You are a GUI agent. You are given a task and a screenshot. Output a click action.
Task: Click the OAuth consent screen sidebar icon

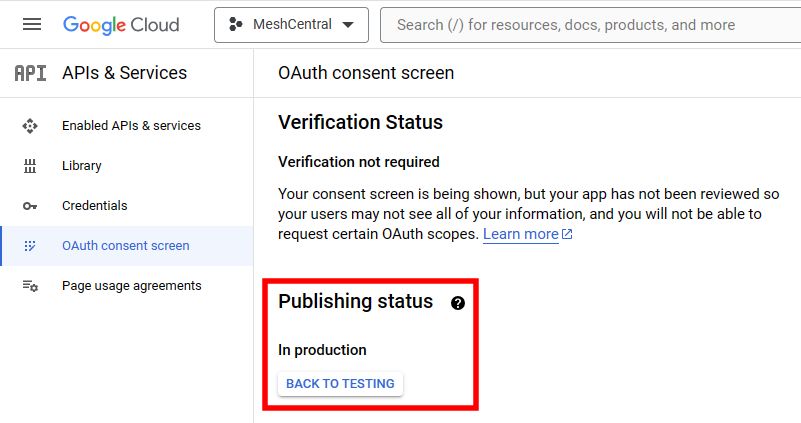click(x=30, y=246)
